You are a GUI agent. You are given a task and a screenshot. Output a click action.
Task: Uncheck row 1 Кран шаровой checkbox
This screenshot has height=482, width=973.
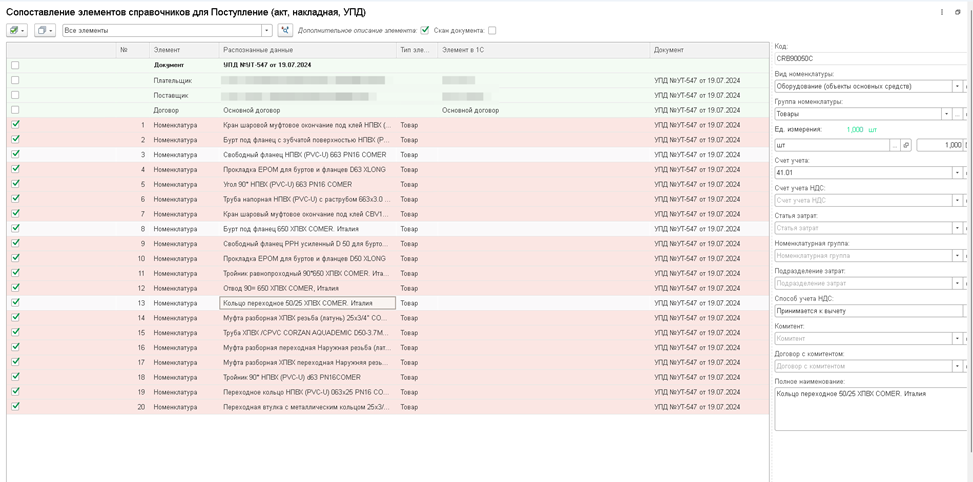(16, 124)
